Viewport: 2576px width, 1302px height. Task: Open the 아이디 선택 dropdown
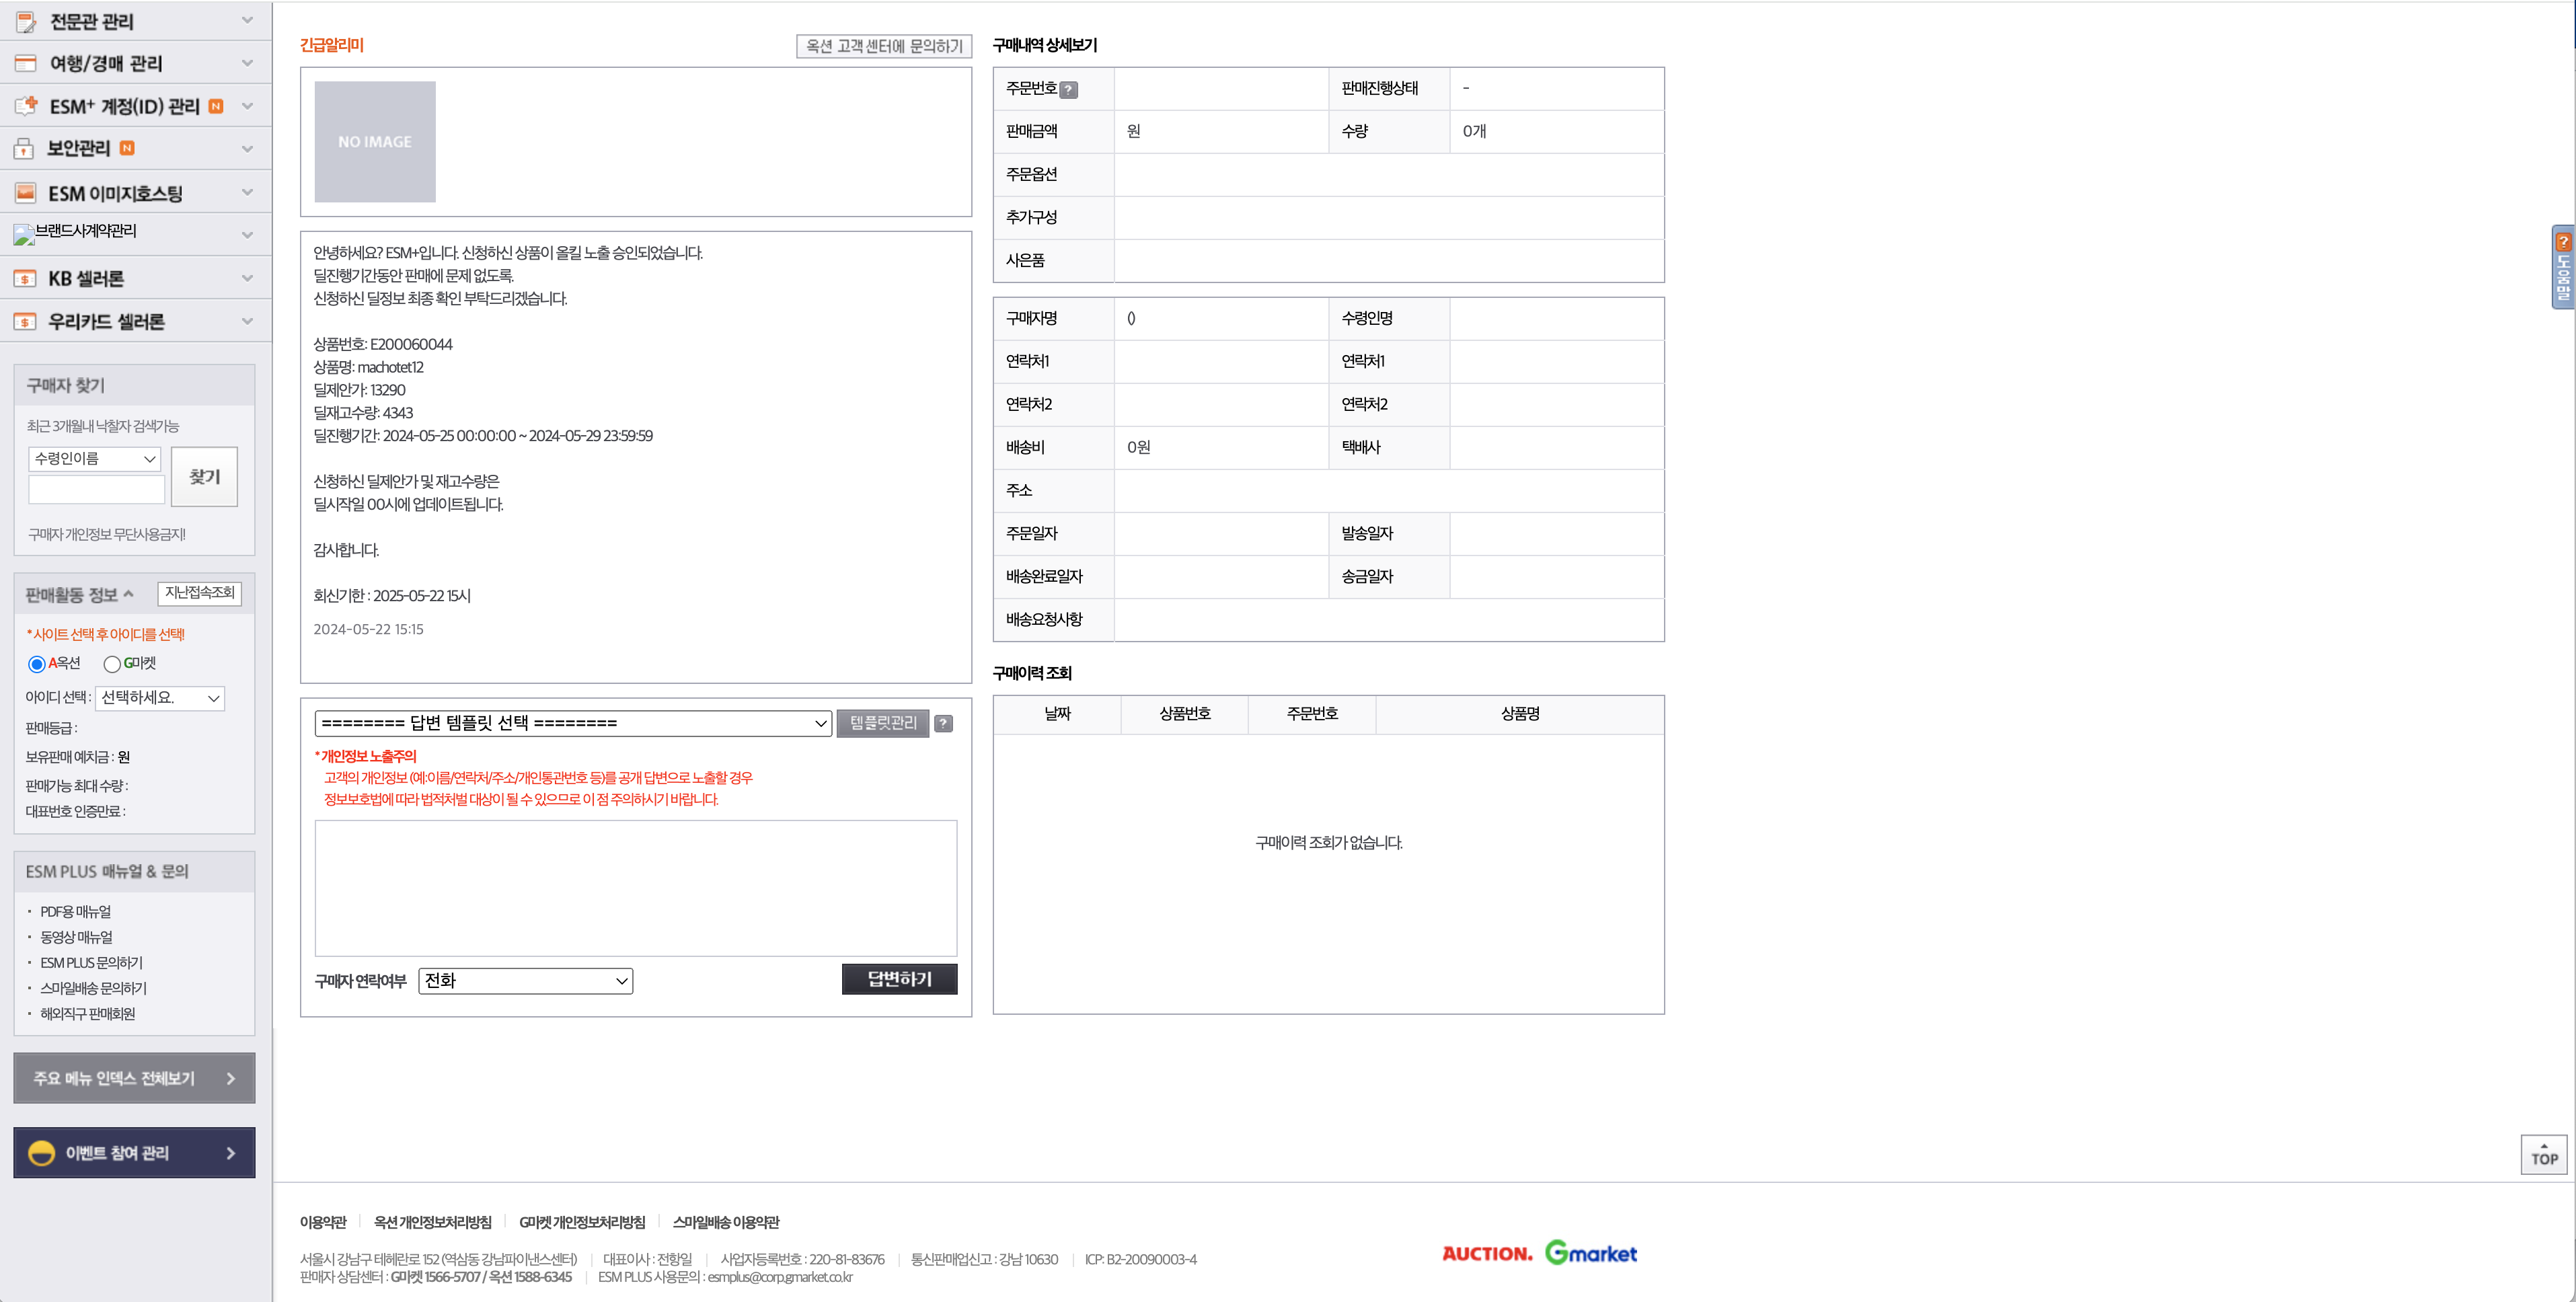160,698
